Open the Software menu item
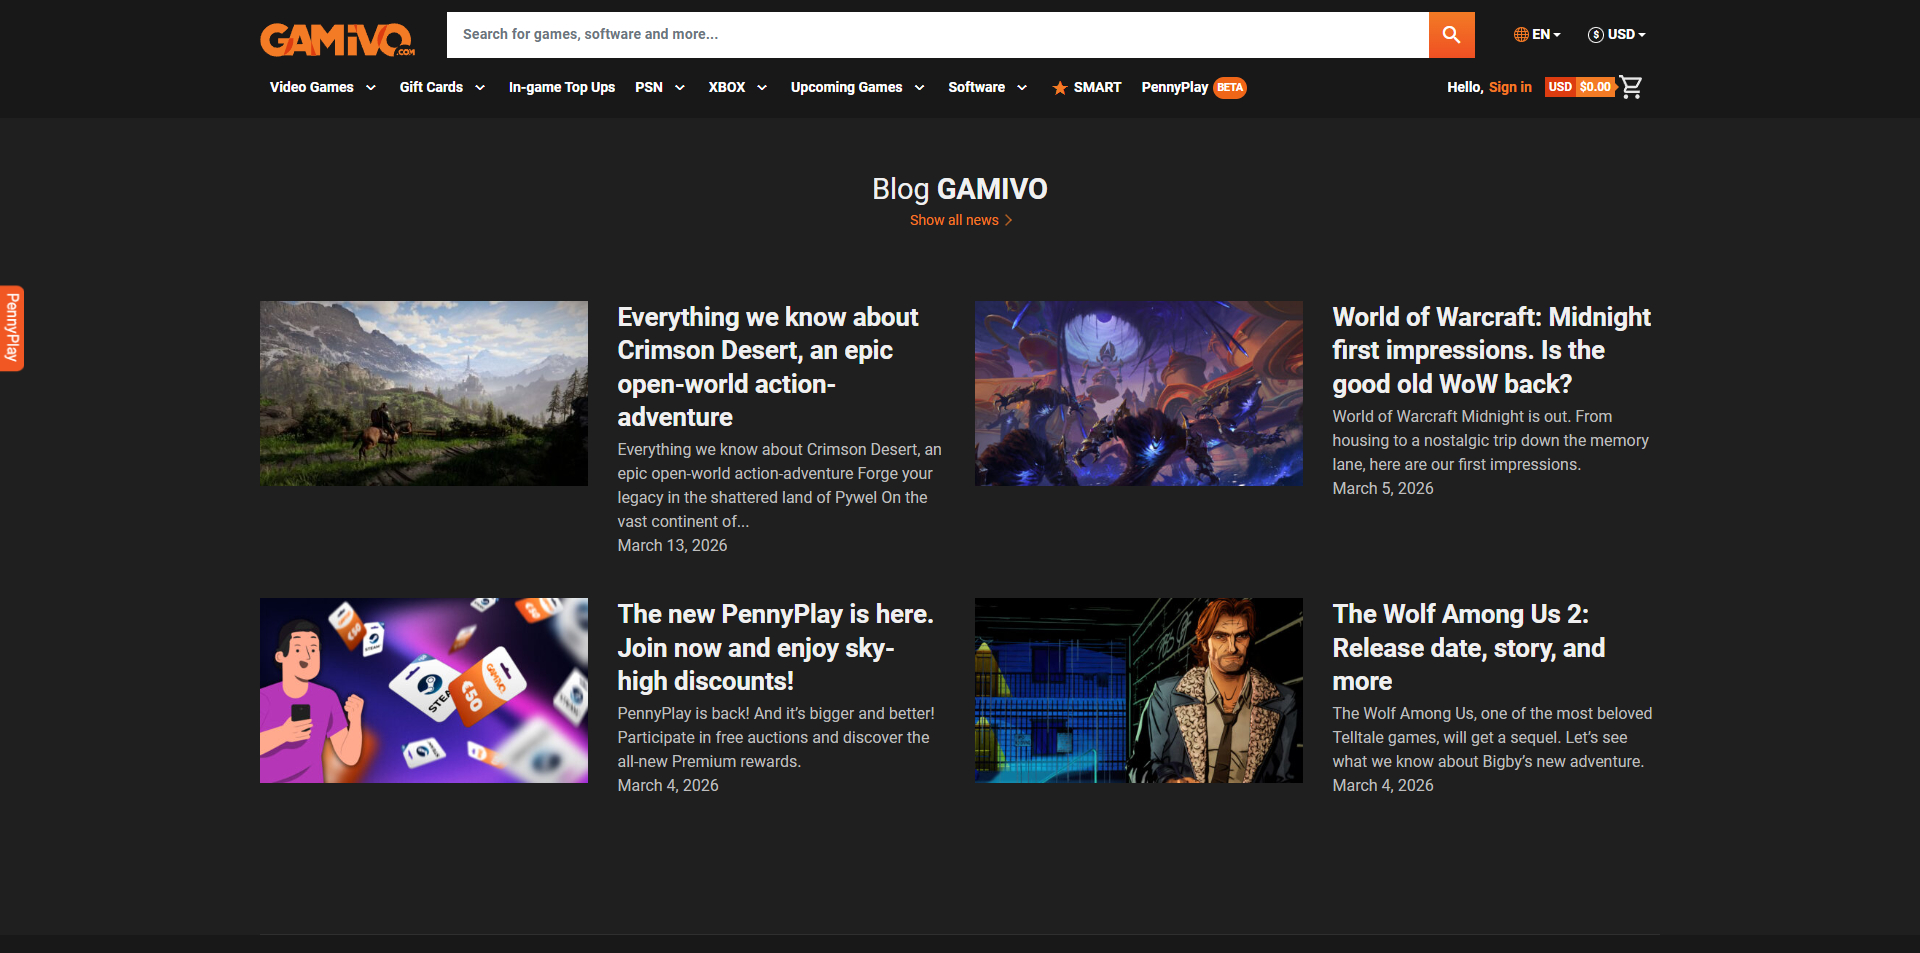Screen dimensions: 1920x953 [977, 88]
